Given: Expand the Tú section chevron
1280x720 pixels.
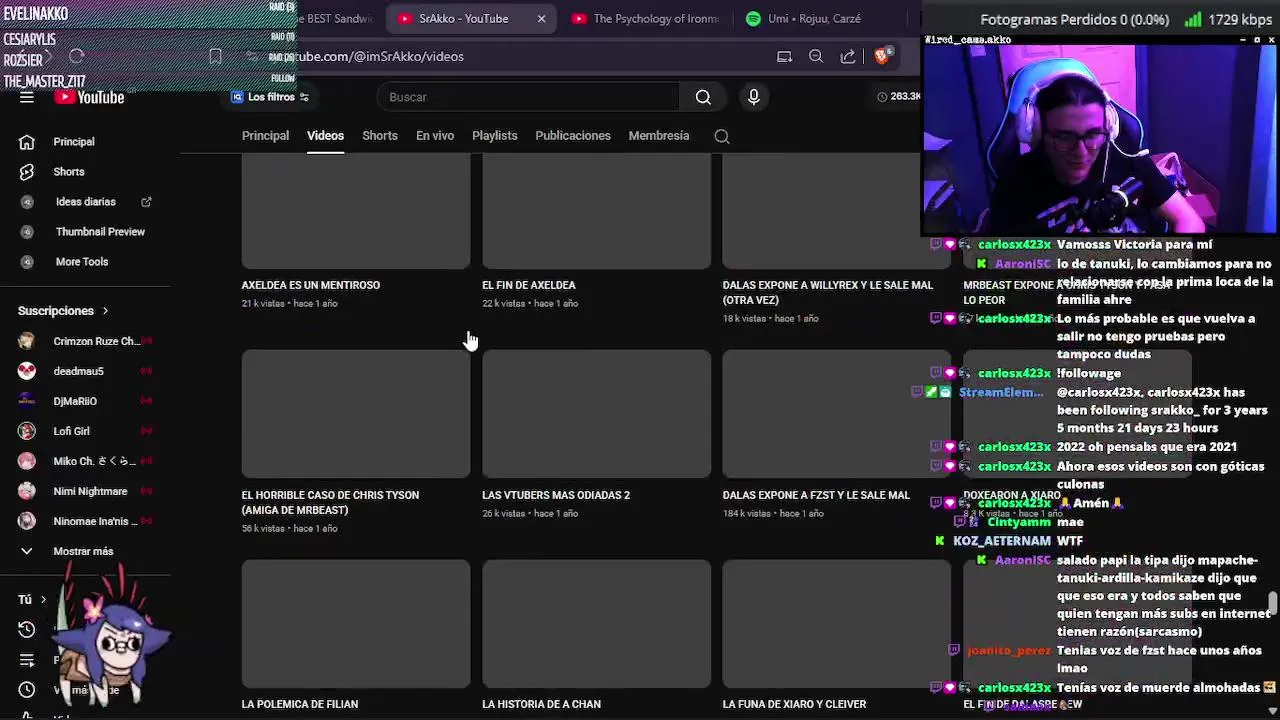Looking at the screenshot, I should pyautogui.click(x=43, y=599).
